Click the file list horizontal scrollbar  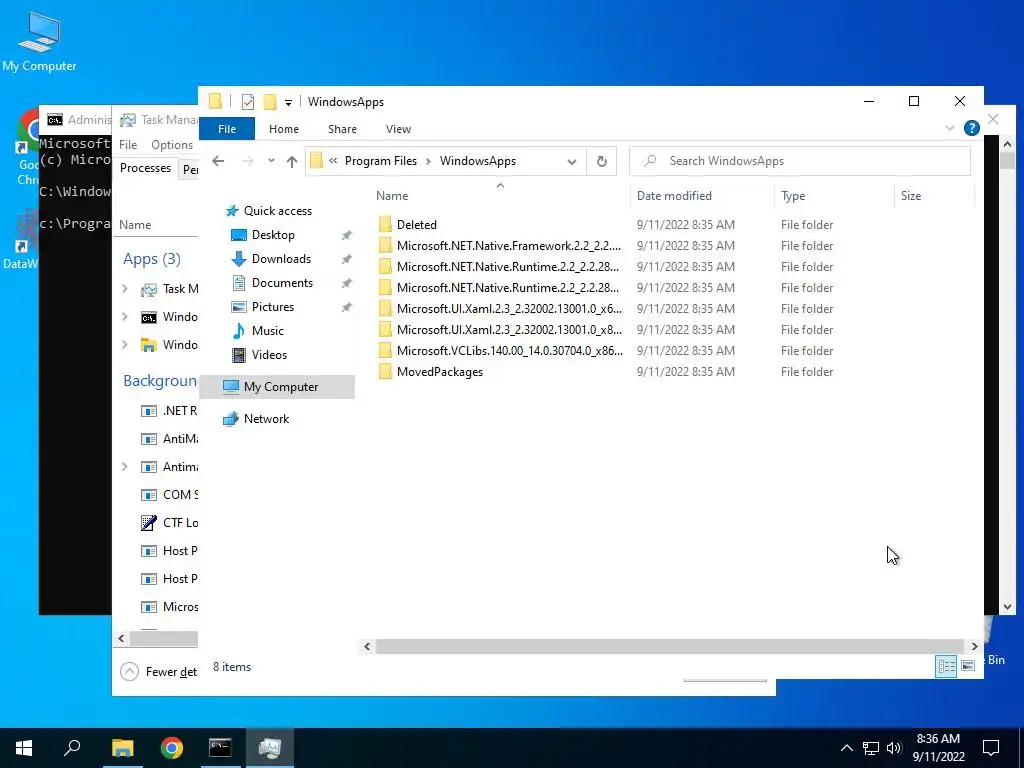pyautogui.click(x=669, y=647)
